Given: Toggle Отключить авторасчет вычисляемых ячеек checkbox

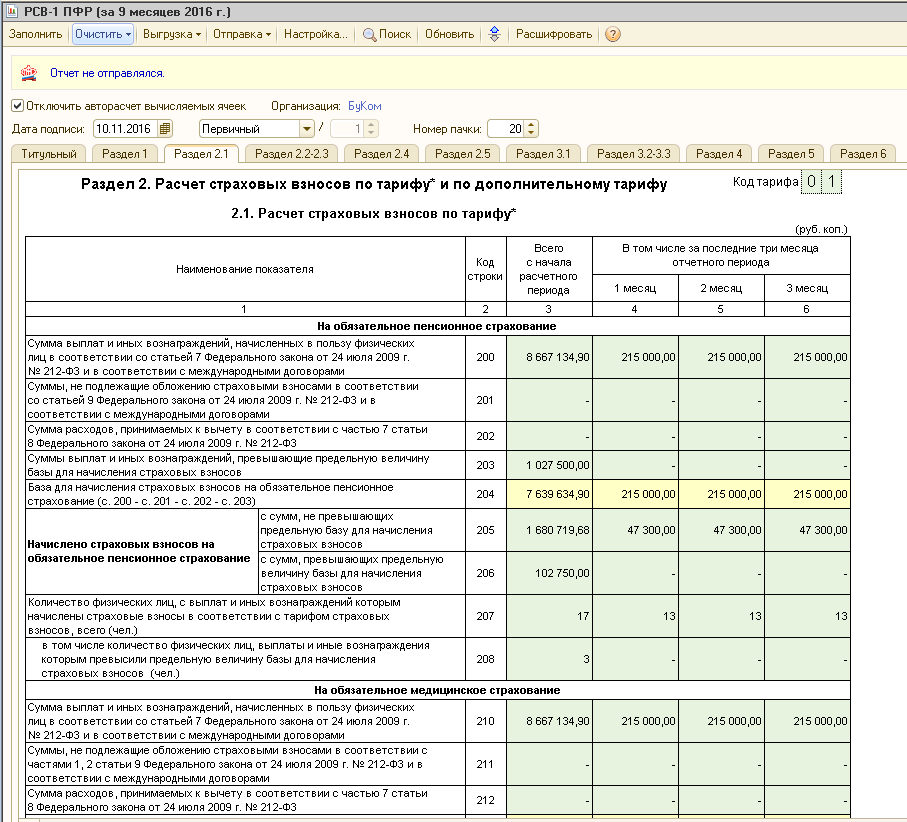Looking at the screenshot, I should (x=17, y=106).
